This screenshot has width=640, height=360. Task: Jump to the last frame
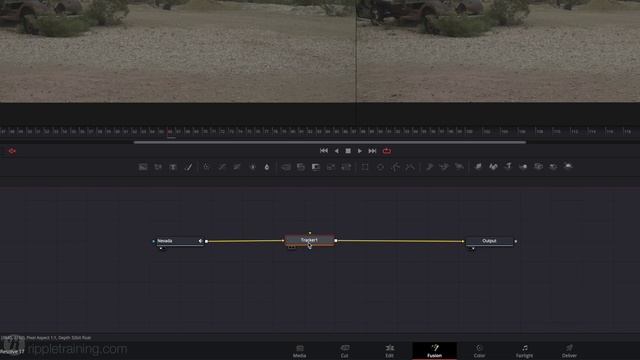372,151
